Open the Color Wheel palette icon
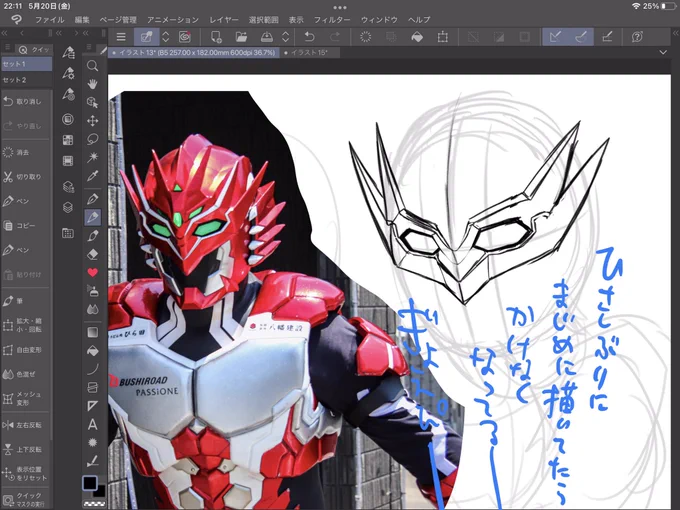The image size is (680, 510). pos(68,119)
